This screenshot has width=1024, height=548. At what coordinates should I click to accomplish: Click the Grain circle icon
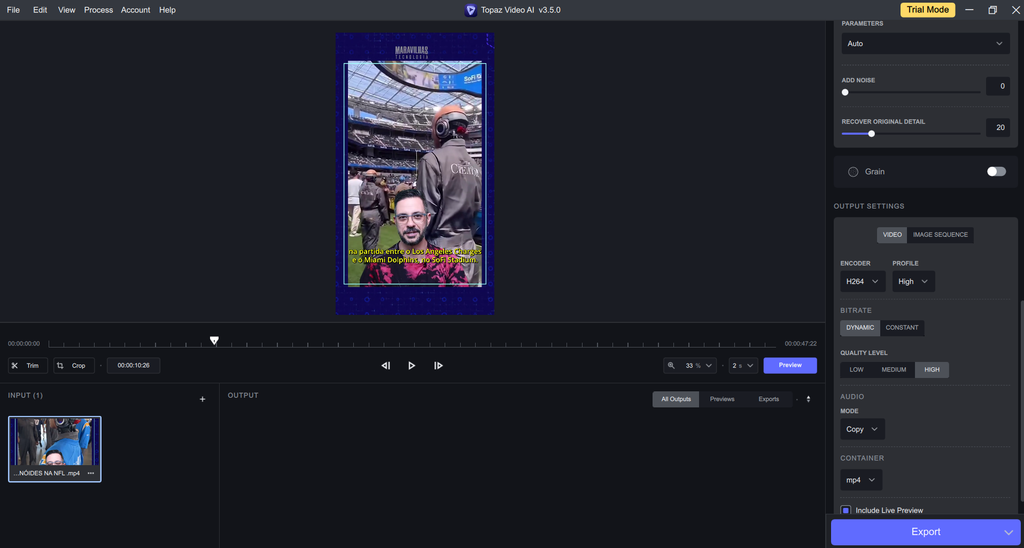coord(853,172)
